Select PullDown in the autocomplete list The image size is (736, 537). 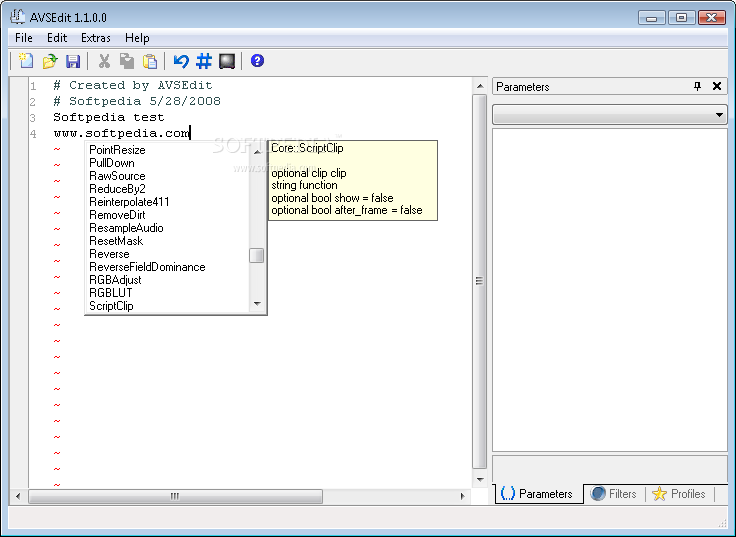point(112,163)
